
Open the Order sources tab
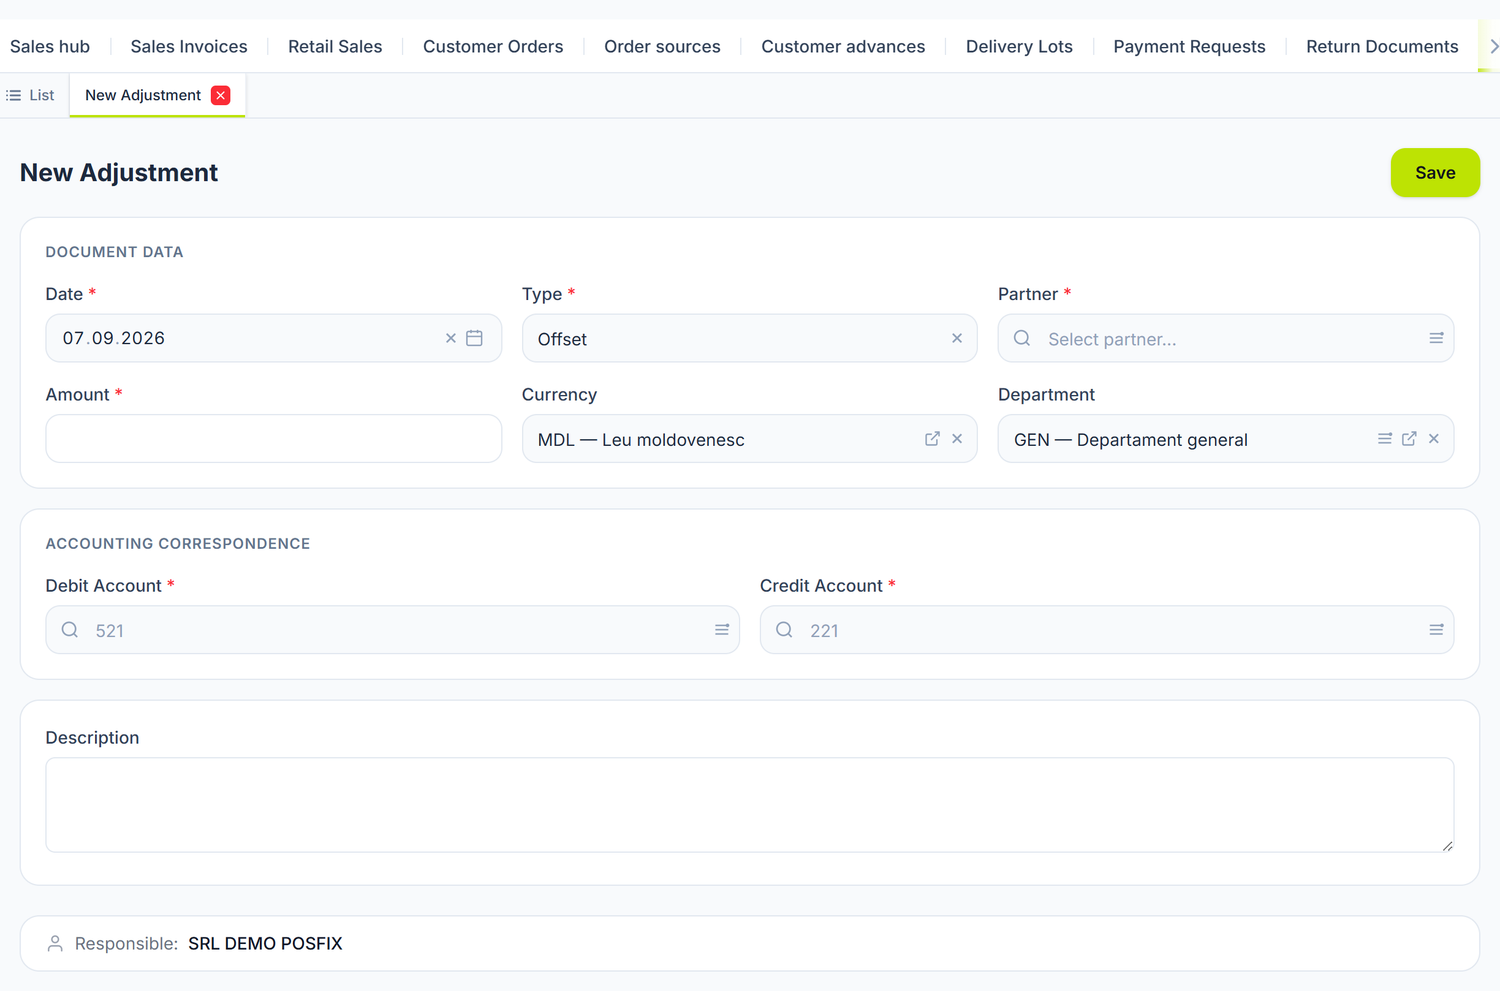(662, 46)
